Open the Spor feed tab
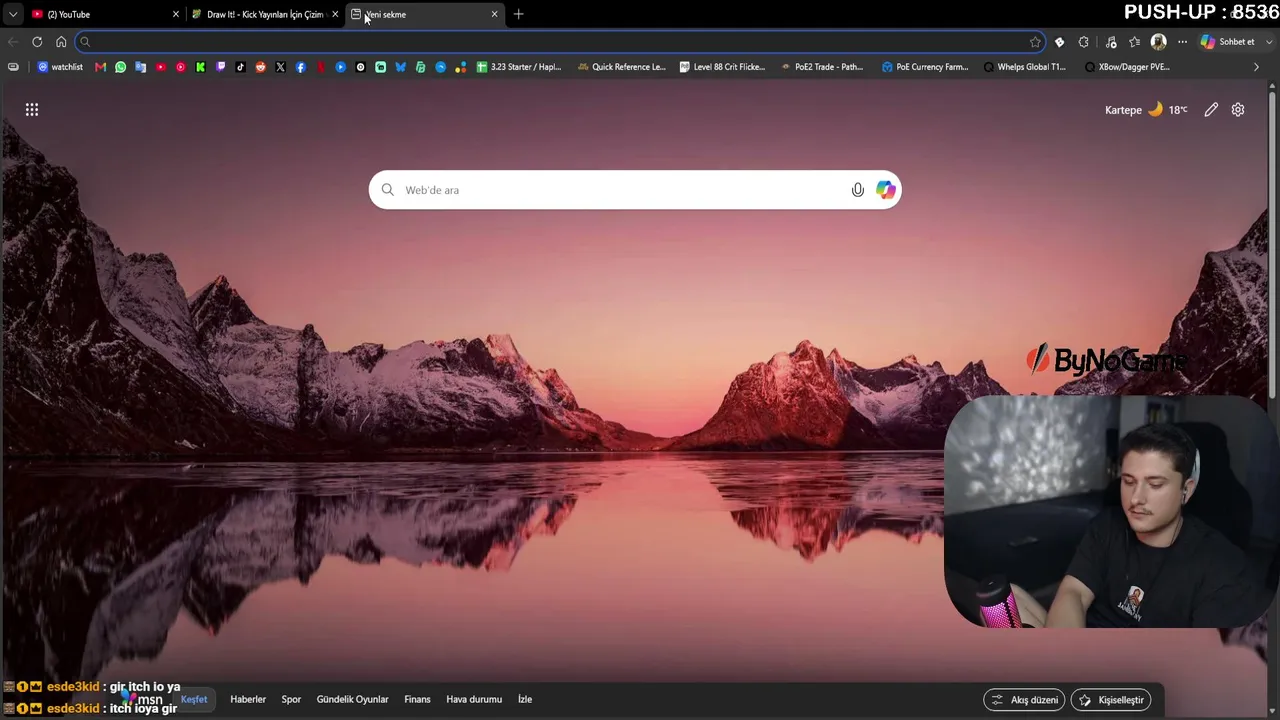 coord(291,700)
